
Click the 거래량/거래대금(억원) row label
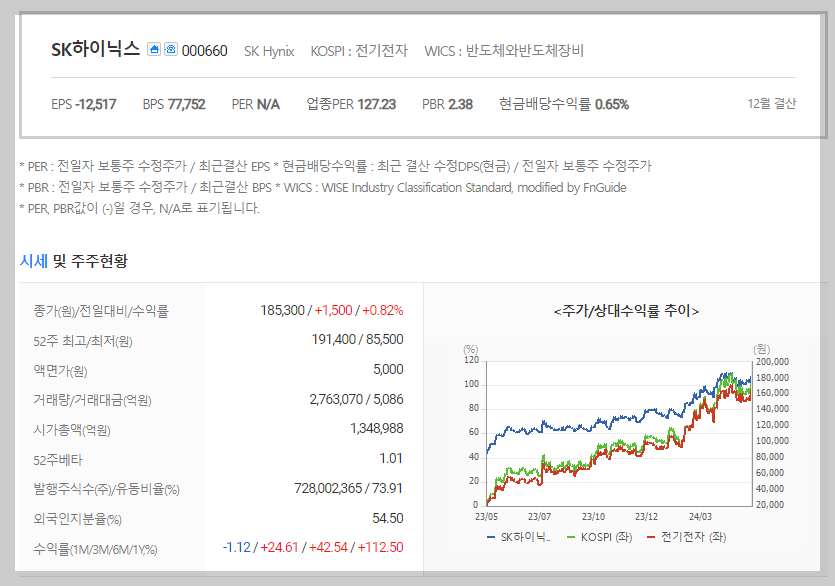click(92, 400)
